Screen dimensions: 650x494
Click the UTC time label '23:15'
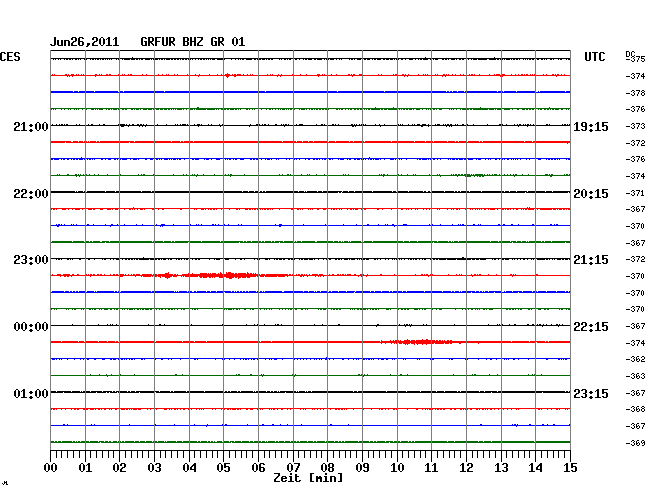click(x=591, y=393)
